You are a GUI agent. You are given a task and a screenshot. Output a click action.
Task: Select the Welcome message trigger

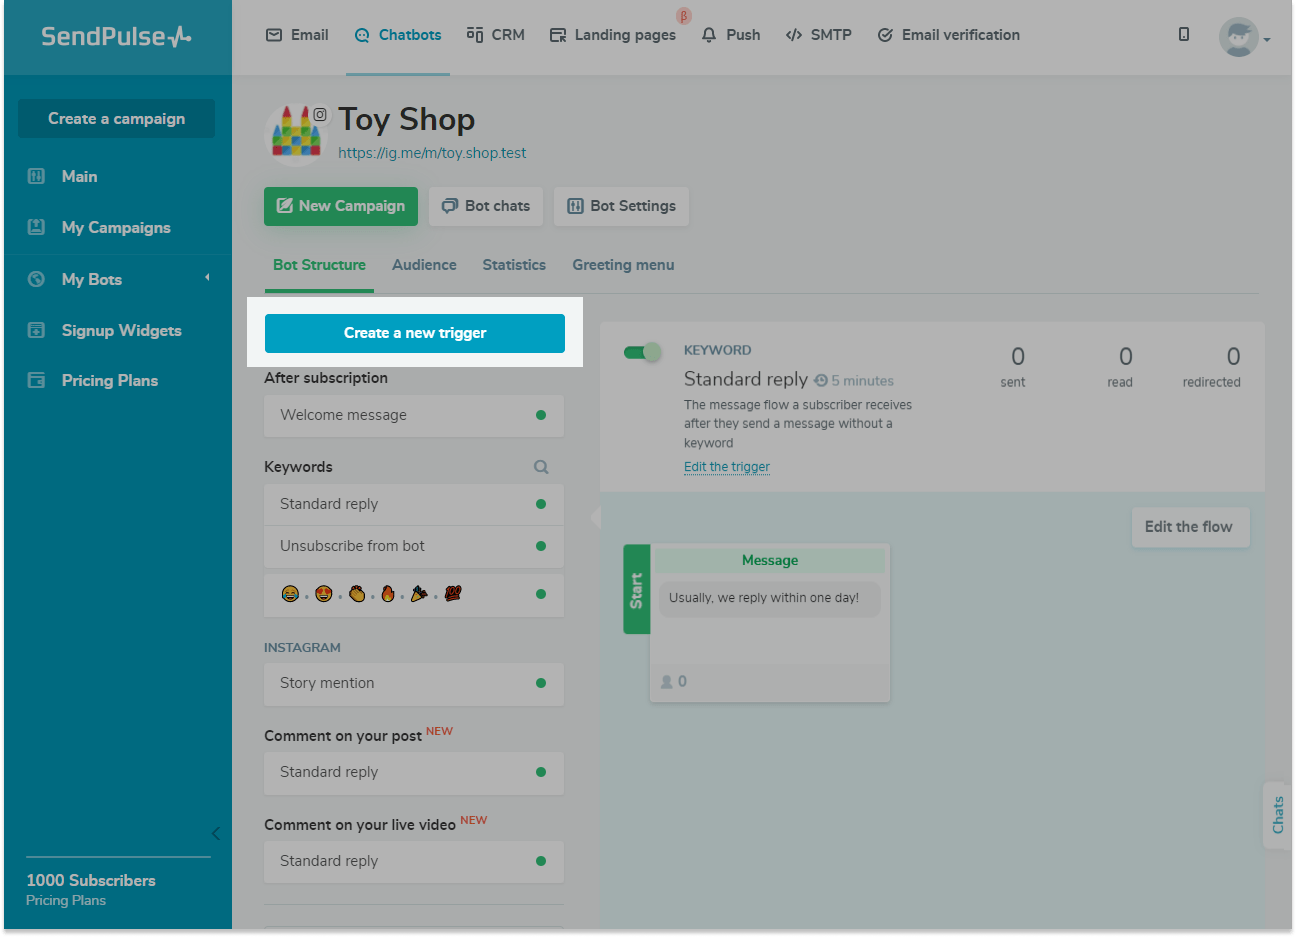tap(414, 416)
